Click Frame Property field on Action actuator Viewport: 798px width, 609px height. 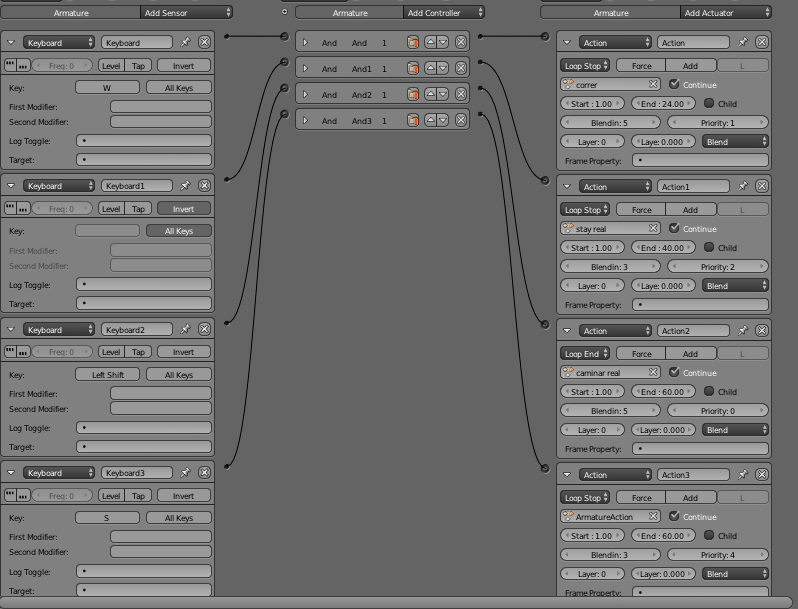700,160
